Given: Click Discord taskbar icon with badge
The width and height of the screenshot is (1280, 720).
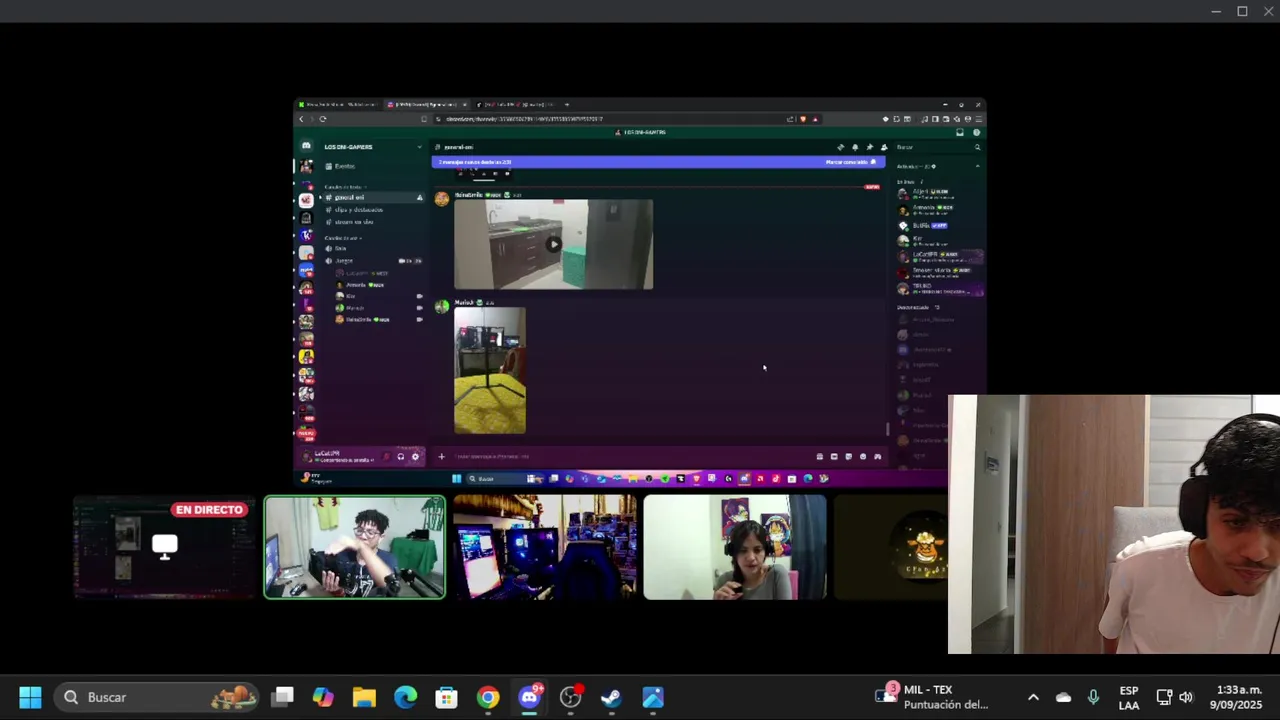Looking at the screenshot, I should point(530,697).
